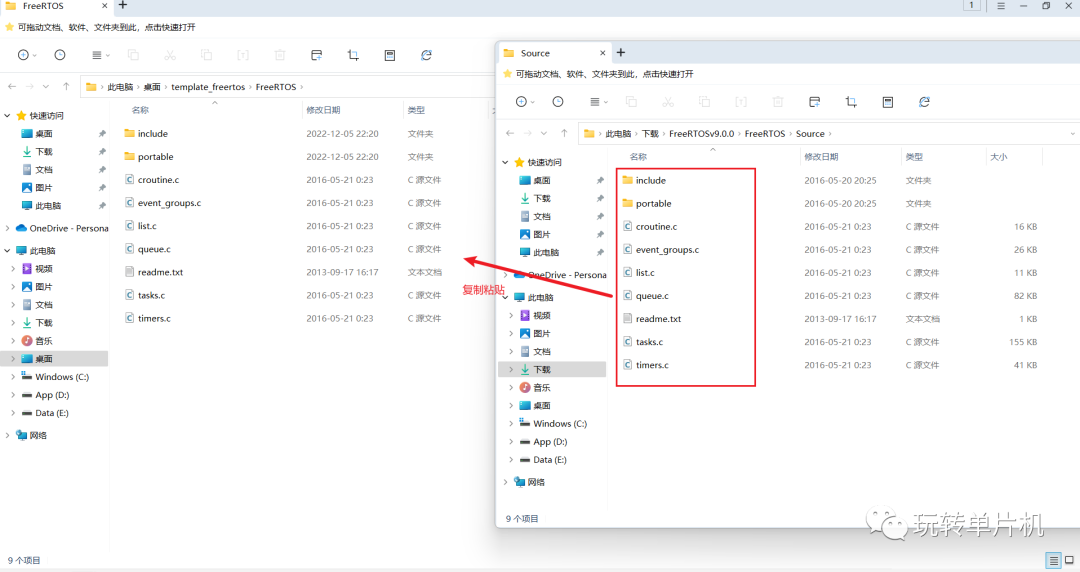This screenshot has width=1080, height=572.
Task: Add a new tab next to FreeRTOS tab
Action: tap(123, 6)
